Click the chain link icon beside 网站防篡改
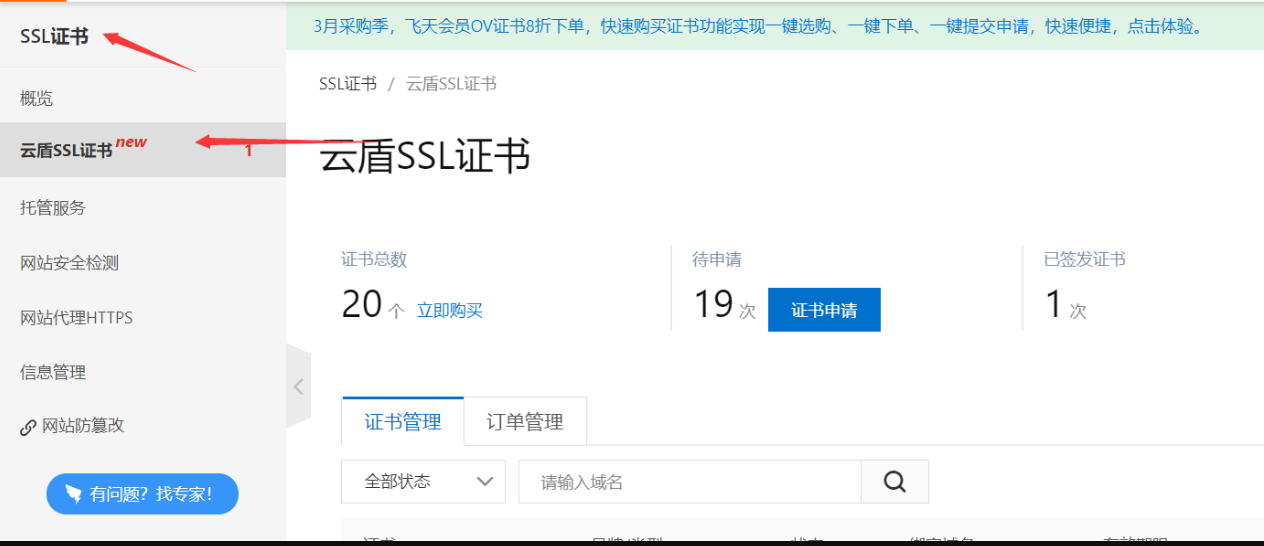 (x=28, y=427)
